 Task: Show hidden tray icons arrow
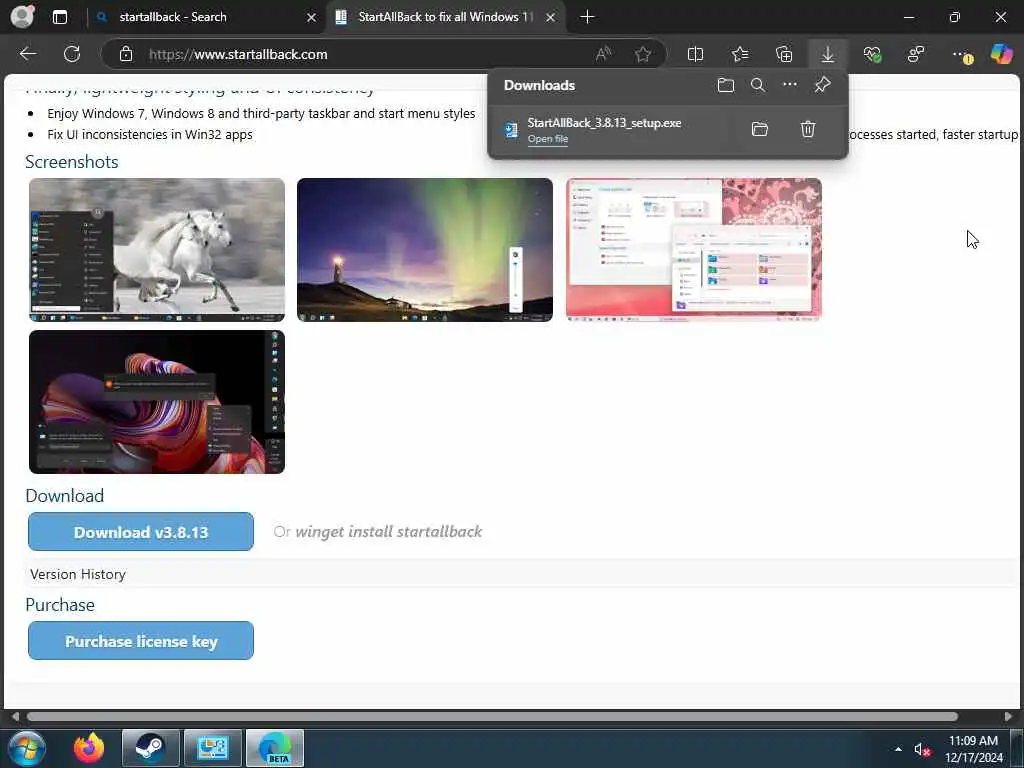click(898, 749)
